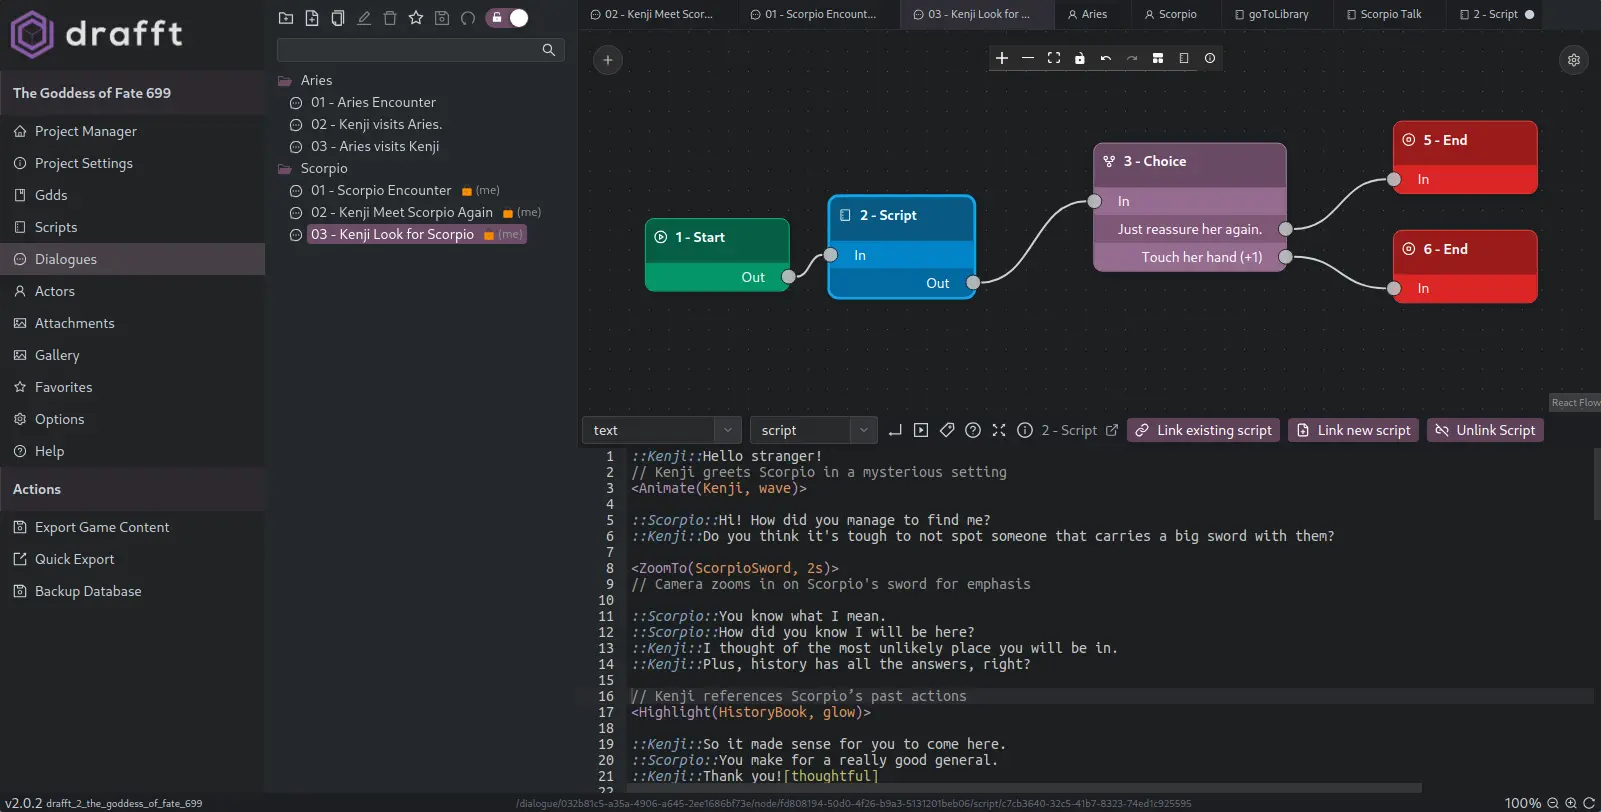Click Backup Database action
The height and width of the screenshot is (812, 1601).
132,591
